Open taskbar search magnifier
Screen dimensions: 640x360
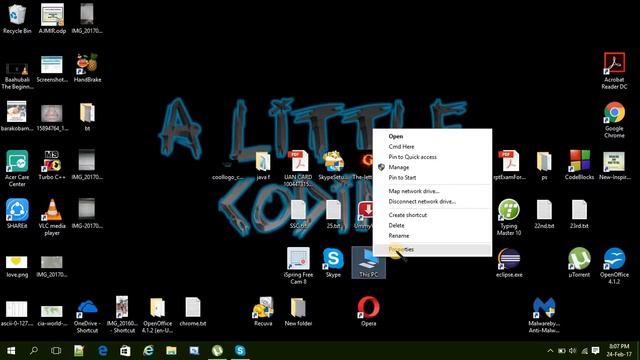click(34, 351)
